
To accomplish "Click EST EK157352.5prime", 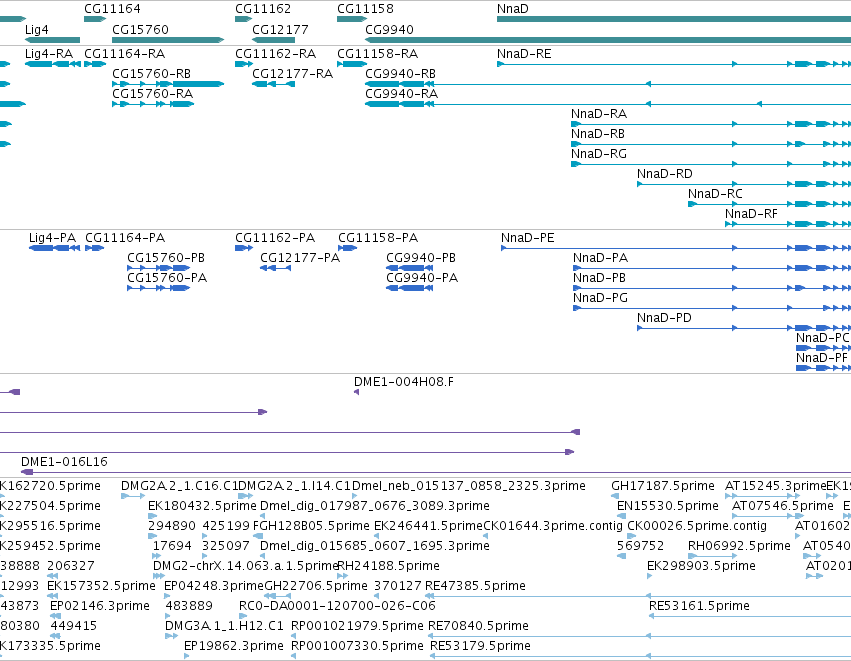I will coord(52,596).
